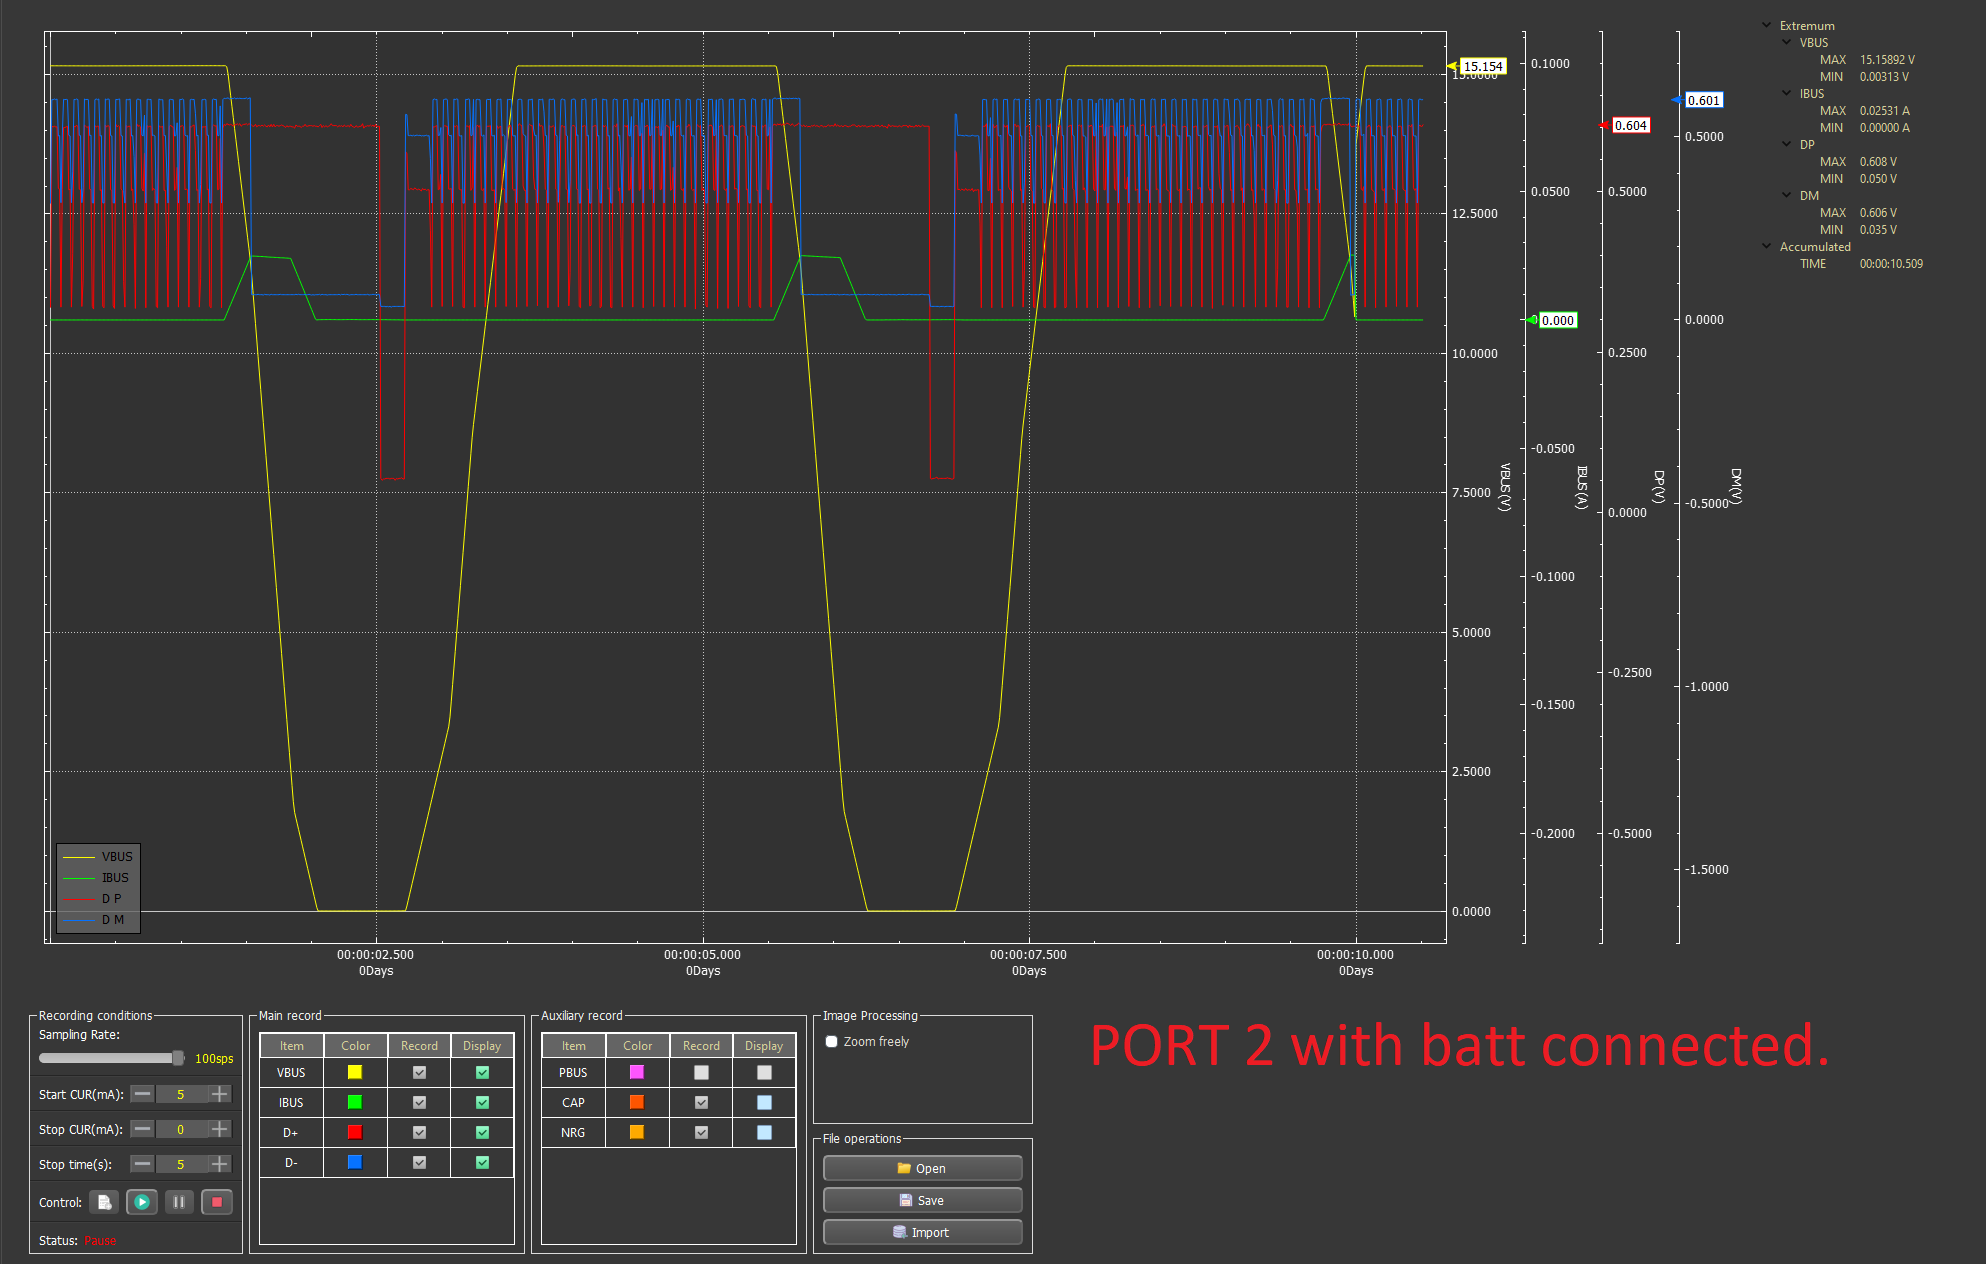Decrease Stop CUR(mA) with the minus icon
The image size is (1986, 1267).
(143, 1129)
